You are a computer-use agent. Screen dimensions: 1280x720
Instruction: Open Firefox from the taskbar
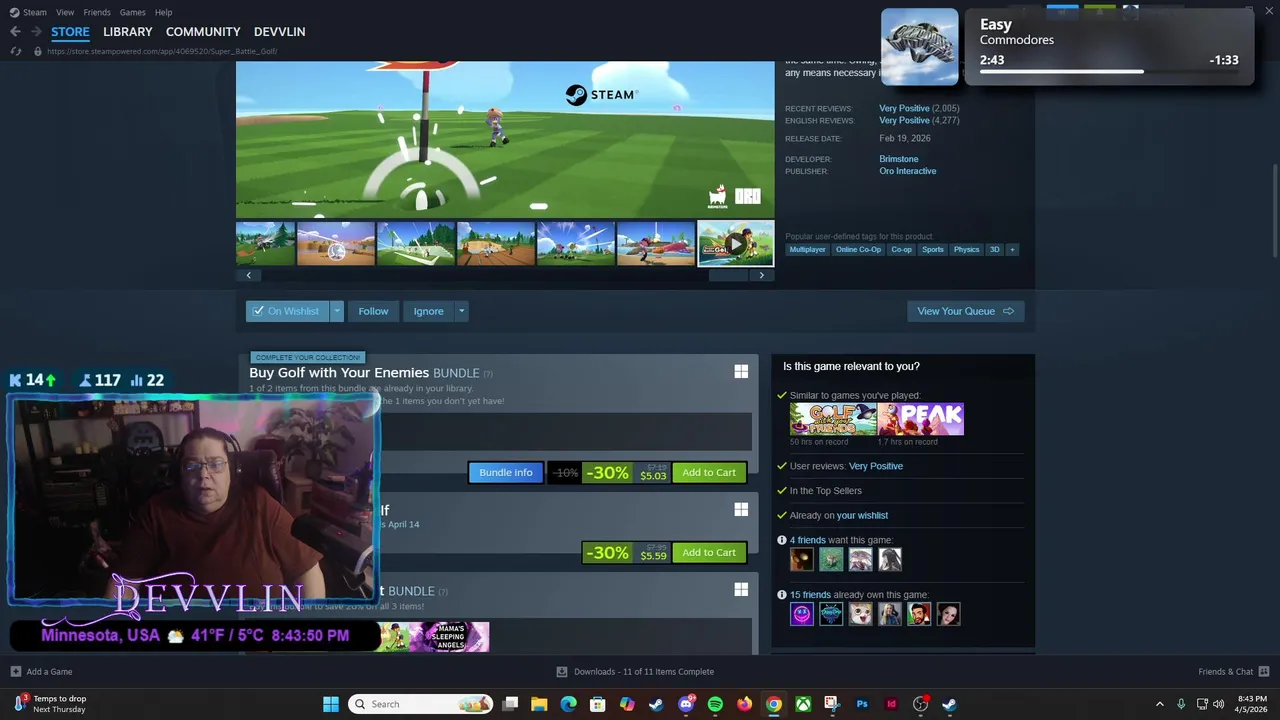[x=744, y=704]
